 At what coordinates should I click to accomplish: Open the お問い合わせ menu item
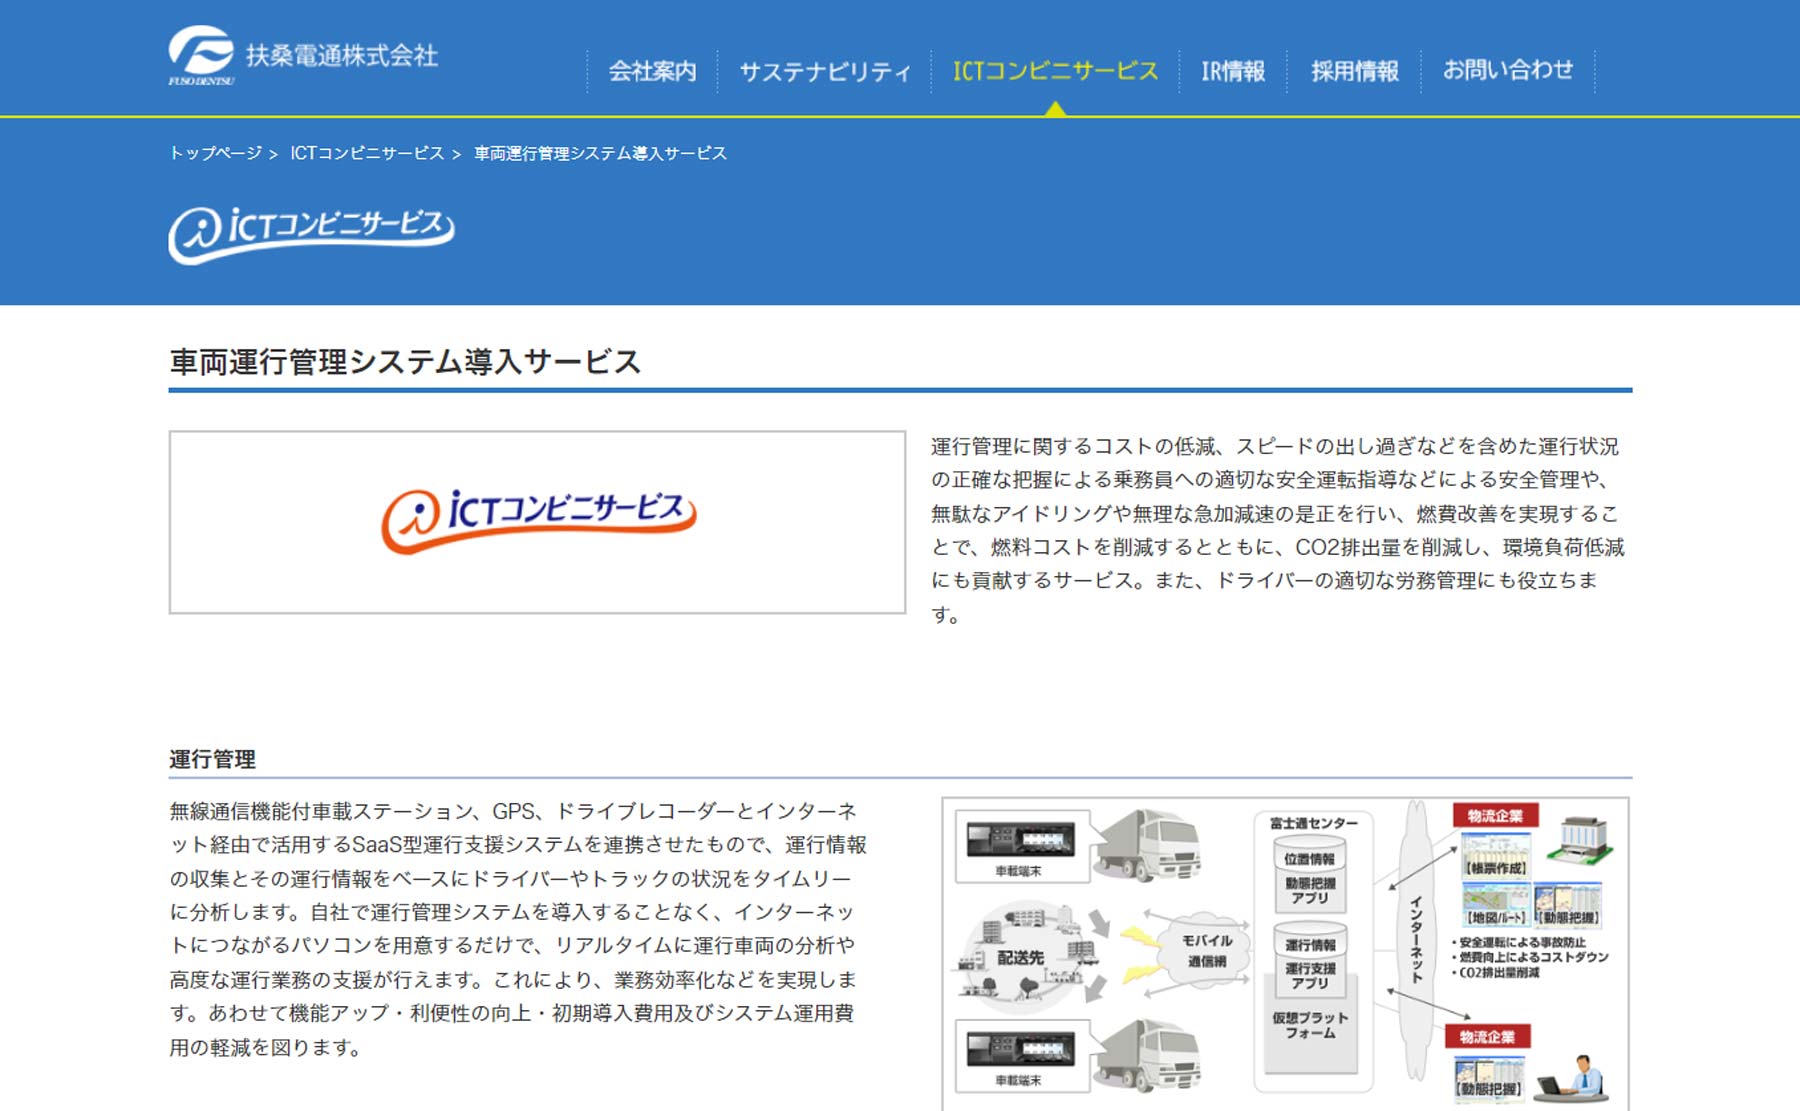(1508, 70)
